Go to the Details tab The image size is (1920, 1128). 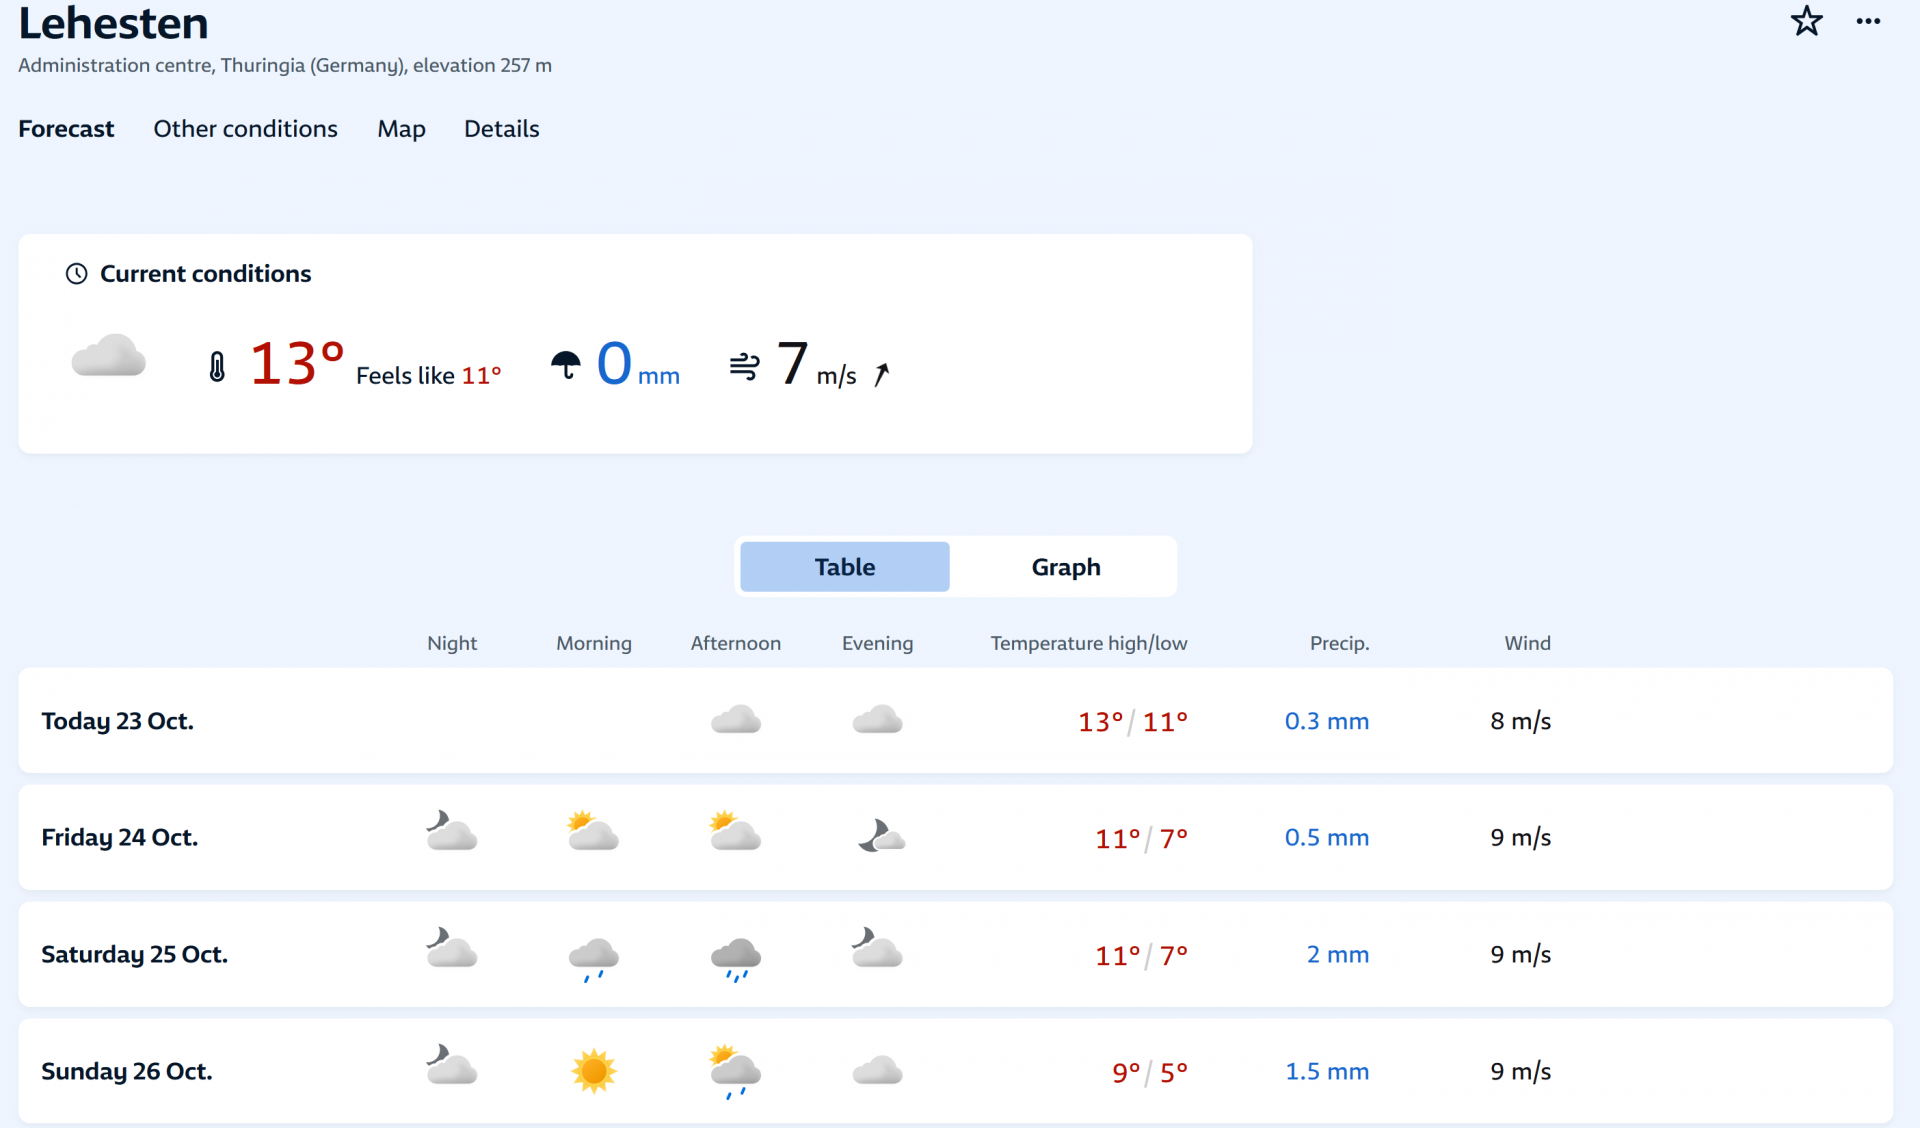[501, 129]
